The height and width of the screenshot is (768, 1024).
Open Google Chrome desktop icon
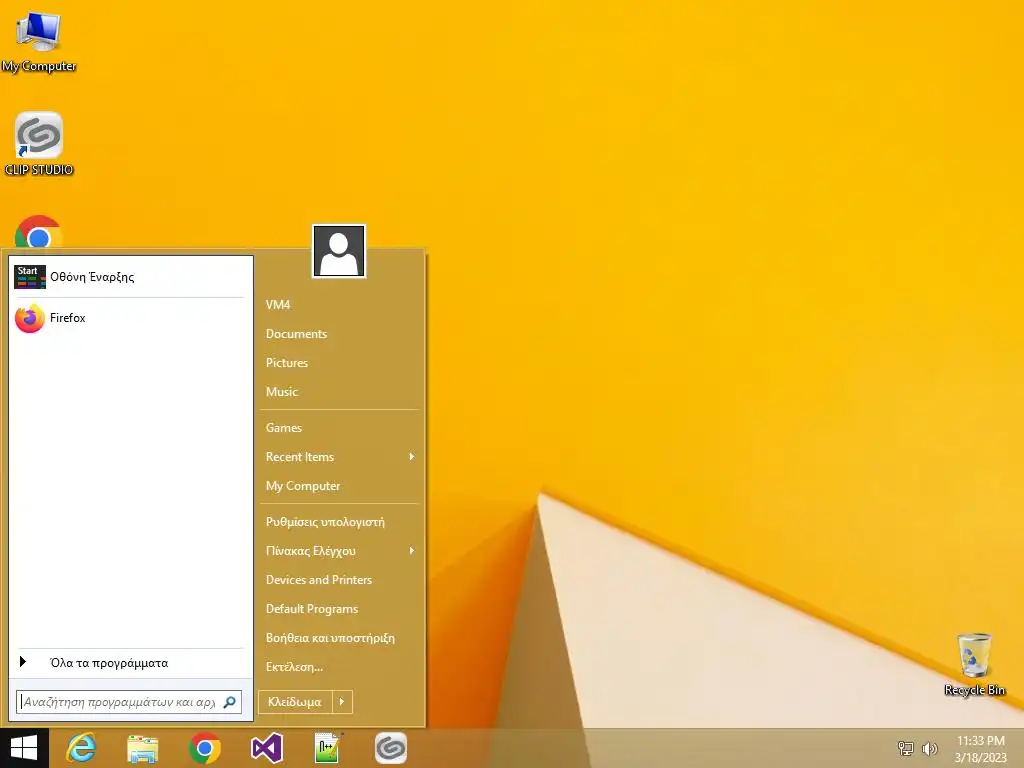coord(39,232)
